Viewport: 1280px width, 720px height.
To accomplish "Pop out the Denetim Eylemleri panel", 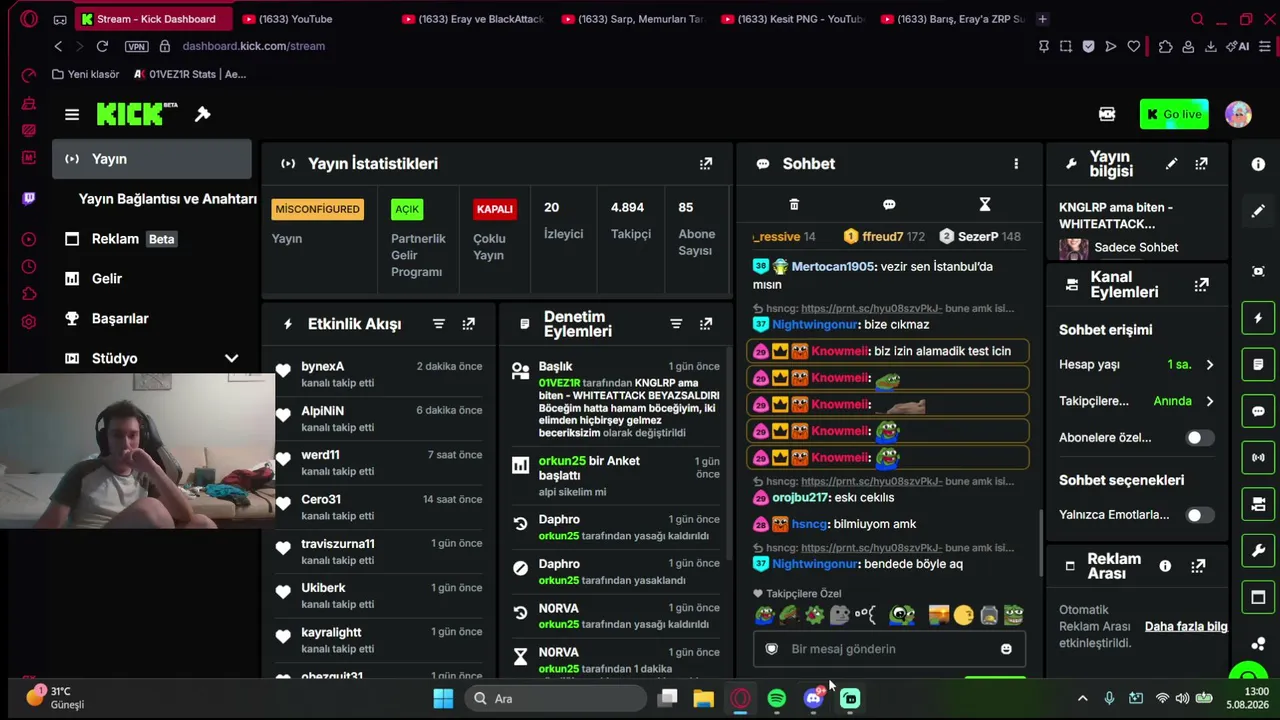I will click(x=706, y=324).
